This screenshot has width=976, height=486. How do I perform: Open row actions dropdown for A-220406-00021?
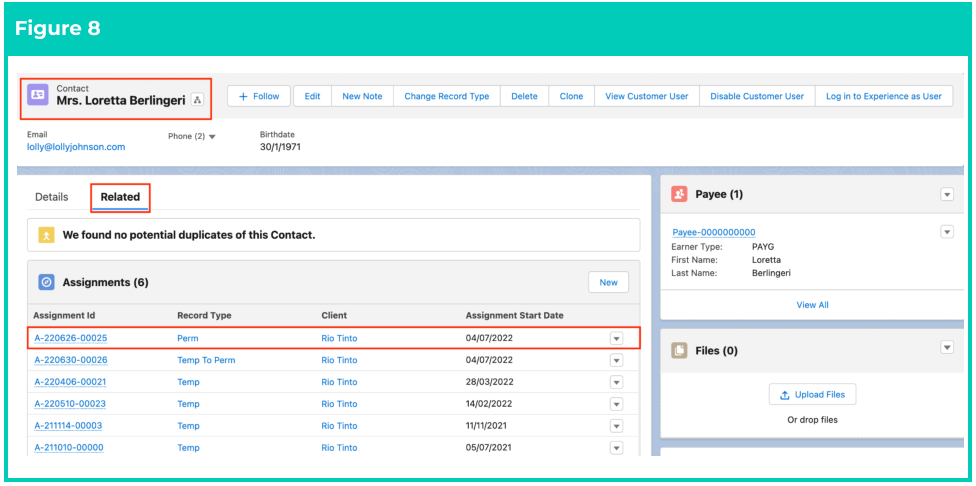point(616,381)
